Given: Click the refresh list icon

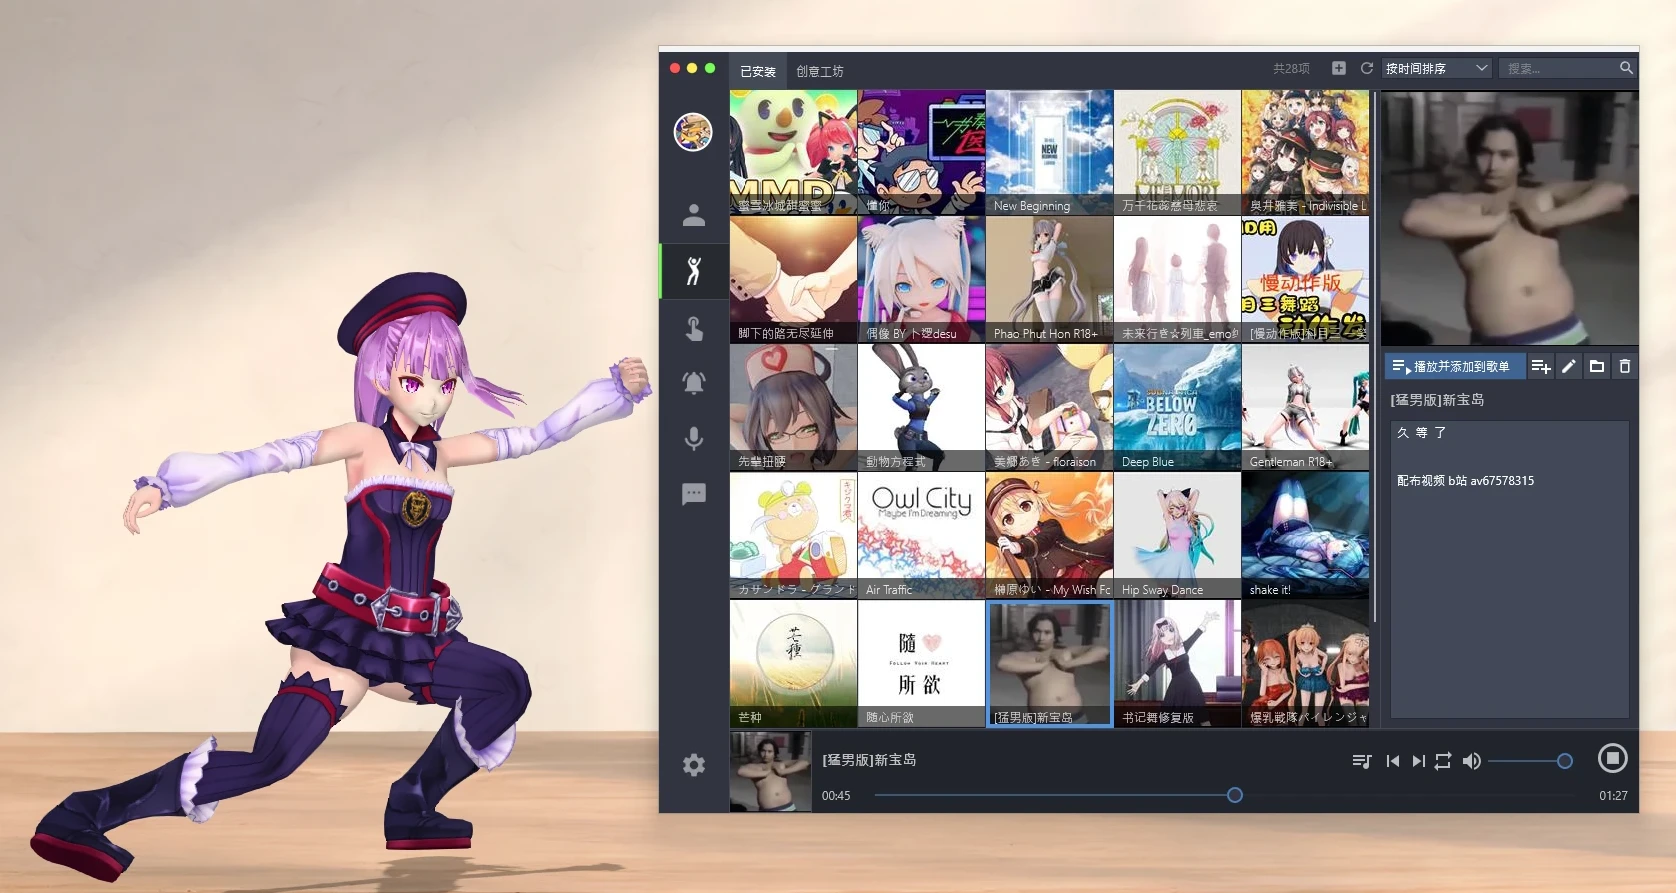Looking at the screenshot, I should [1366, 68].
